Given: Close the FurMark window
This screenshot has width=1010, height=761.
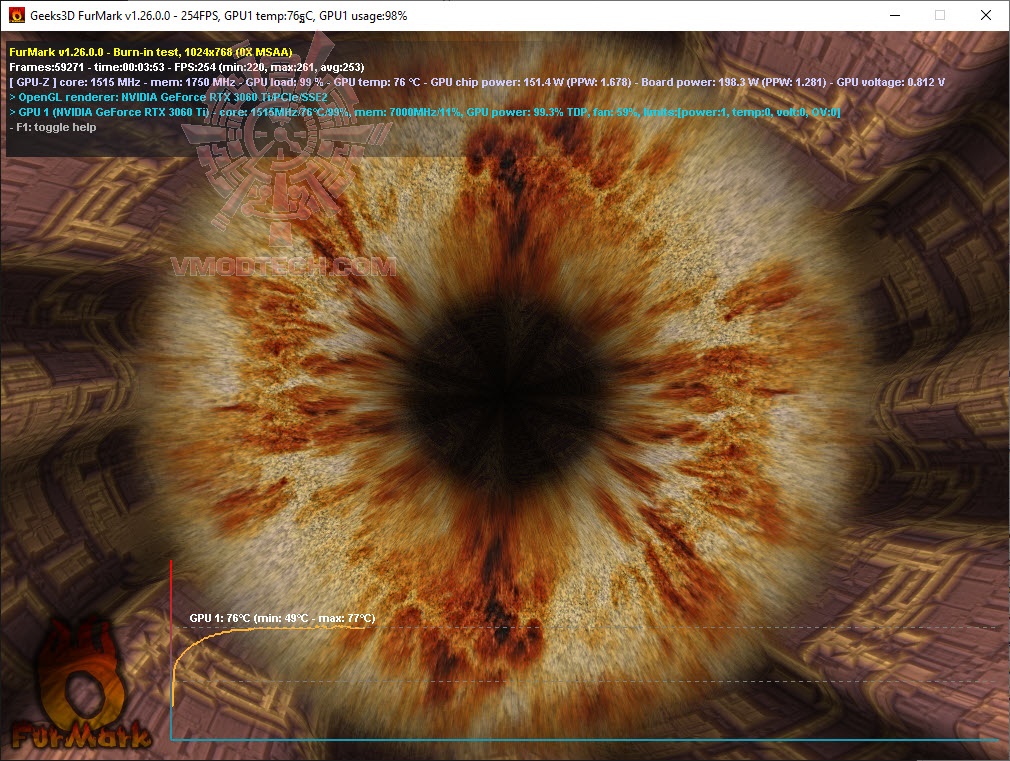Looking at the screenshot, I should (x=986, y=15).
